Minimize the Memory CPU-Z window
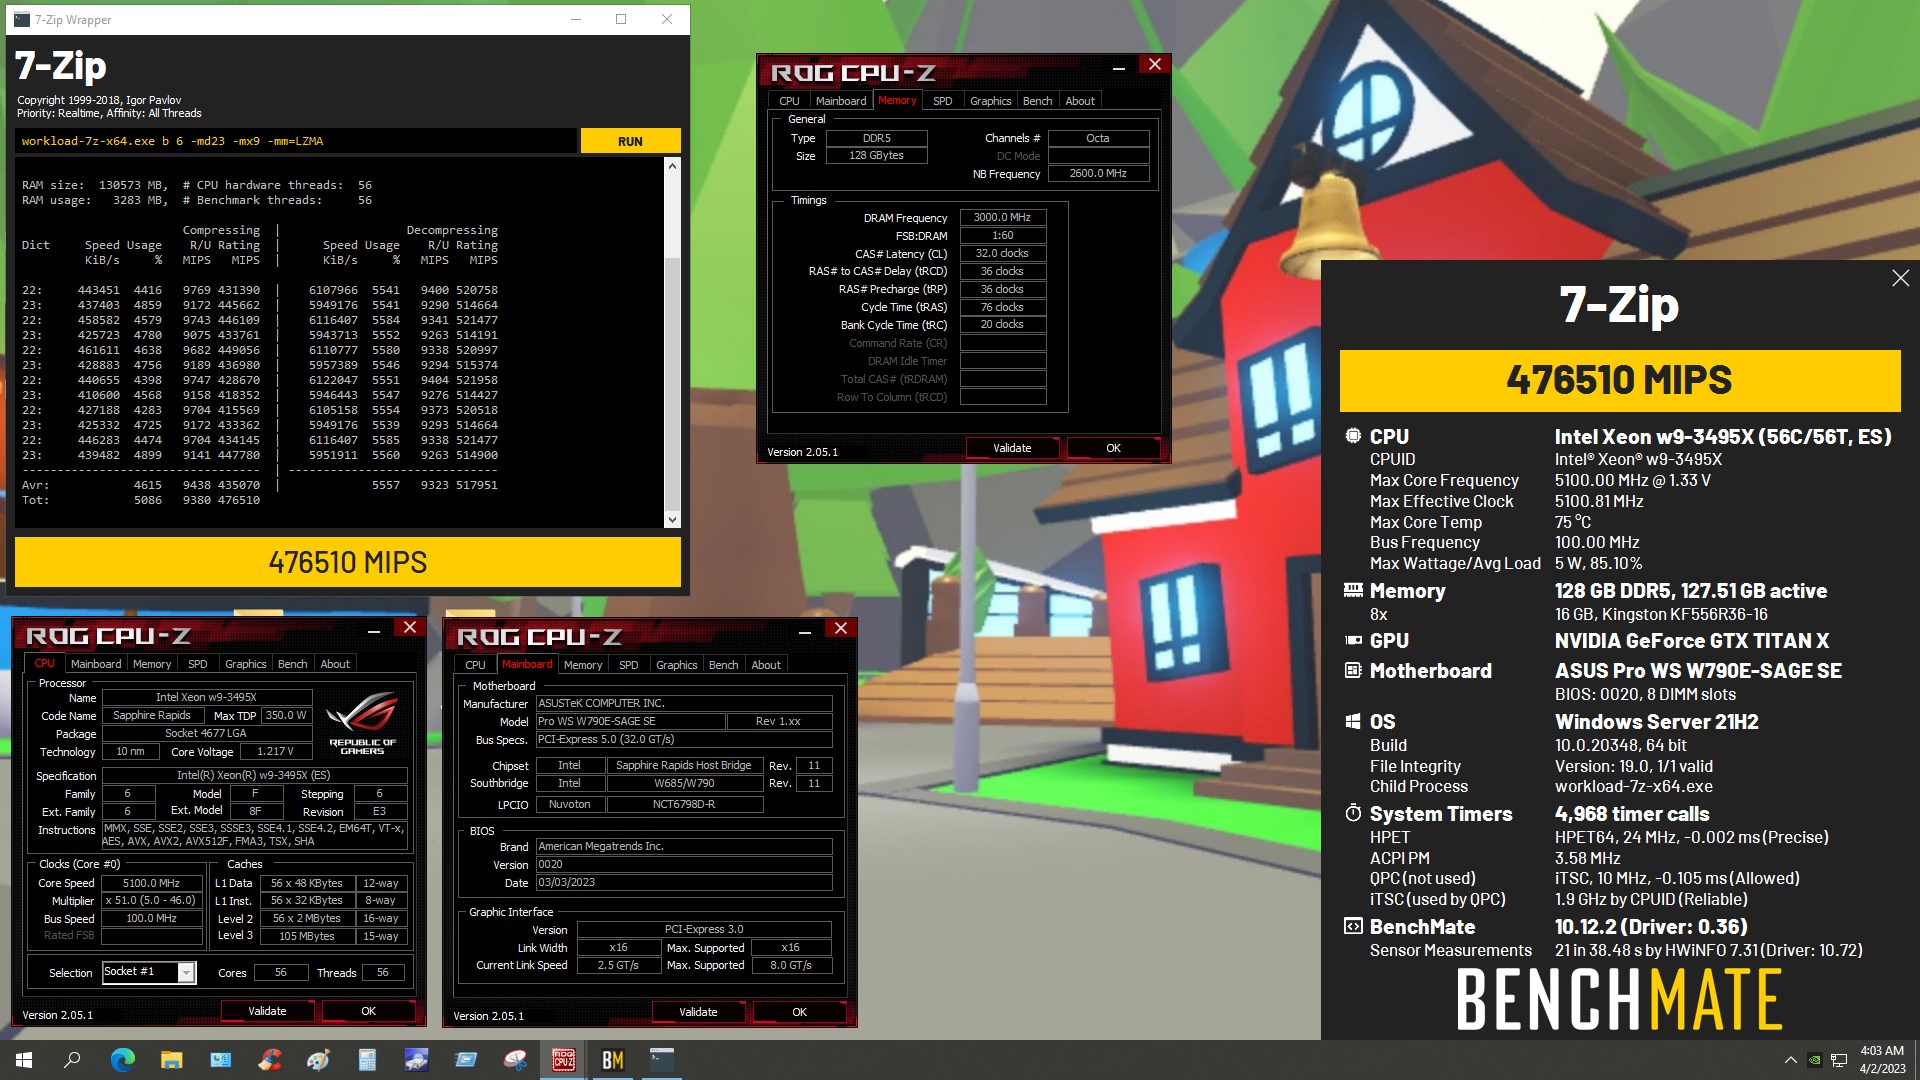Viewport: 1920px width, 1080px height. click(x=1119, y=66)
